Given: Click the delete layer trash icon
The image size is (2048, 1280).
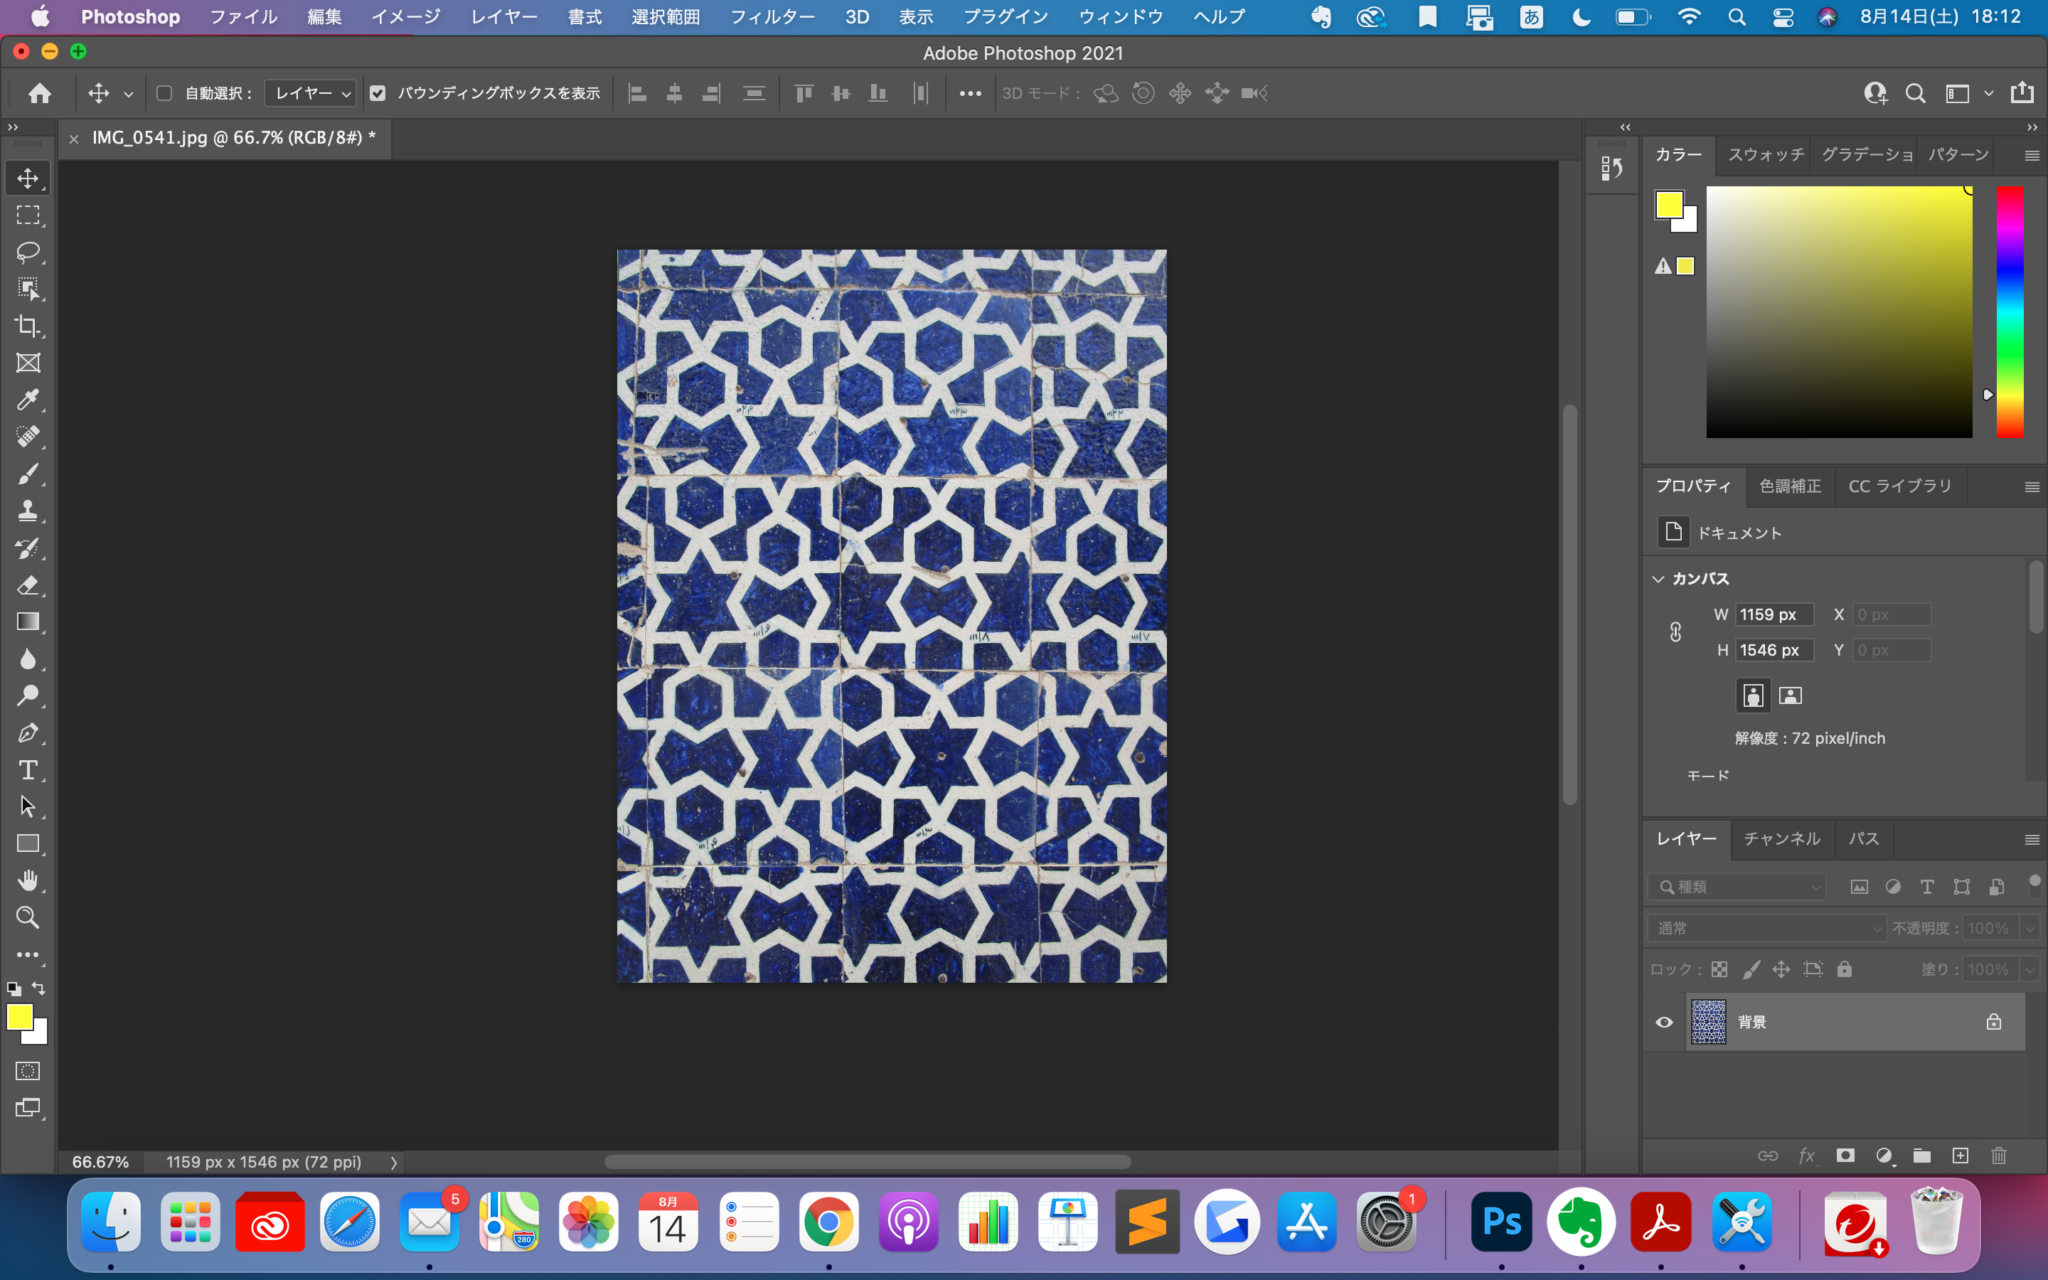Looking at the screenshot, I should (x=1998, y=1156).
